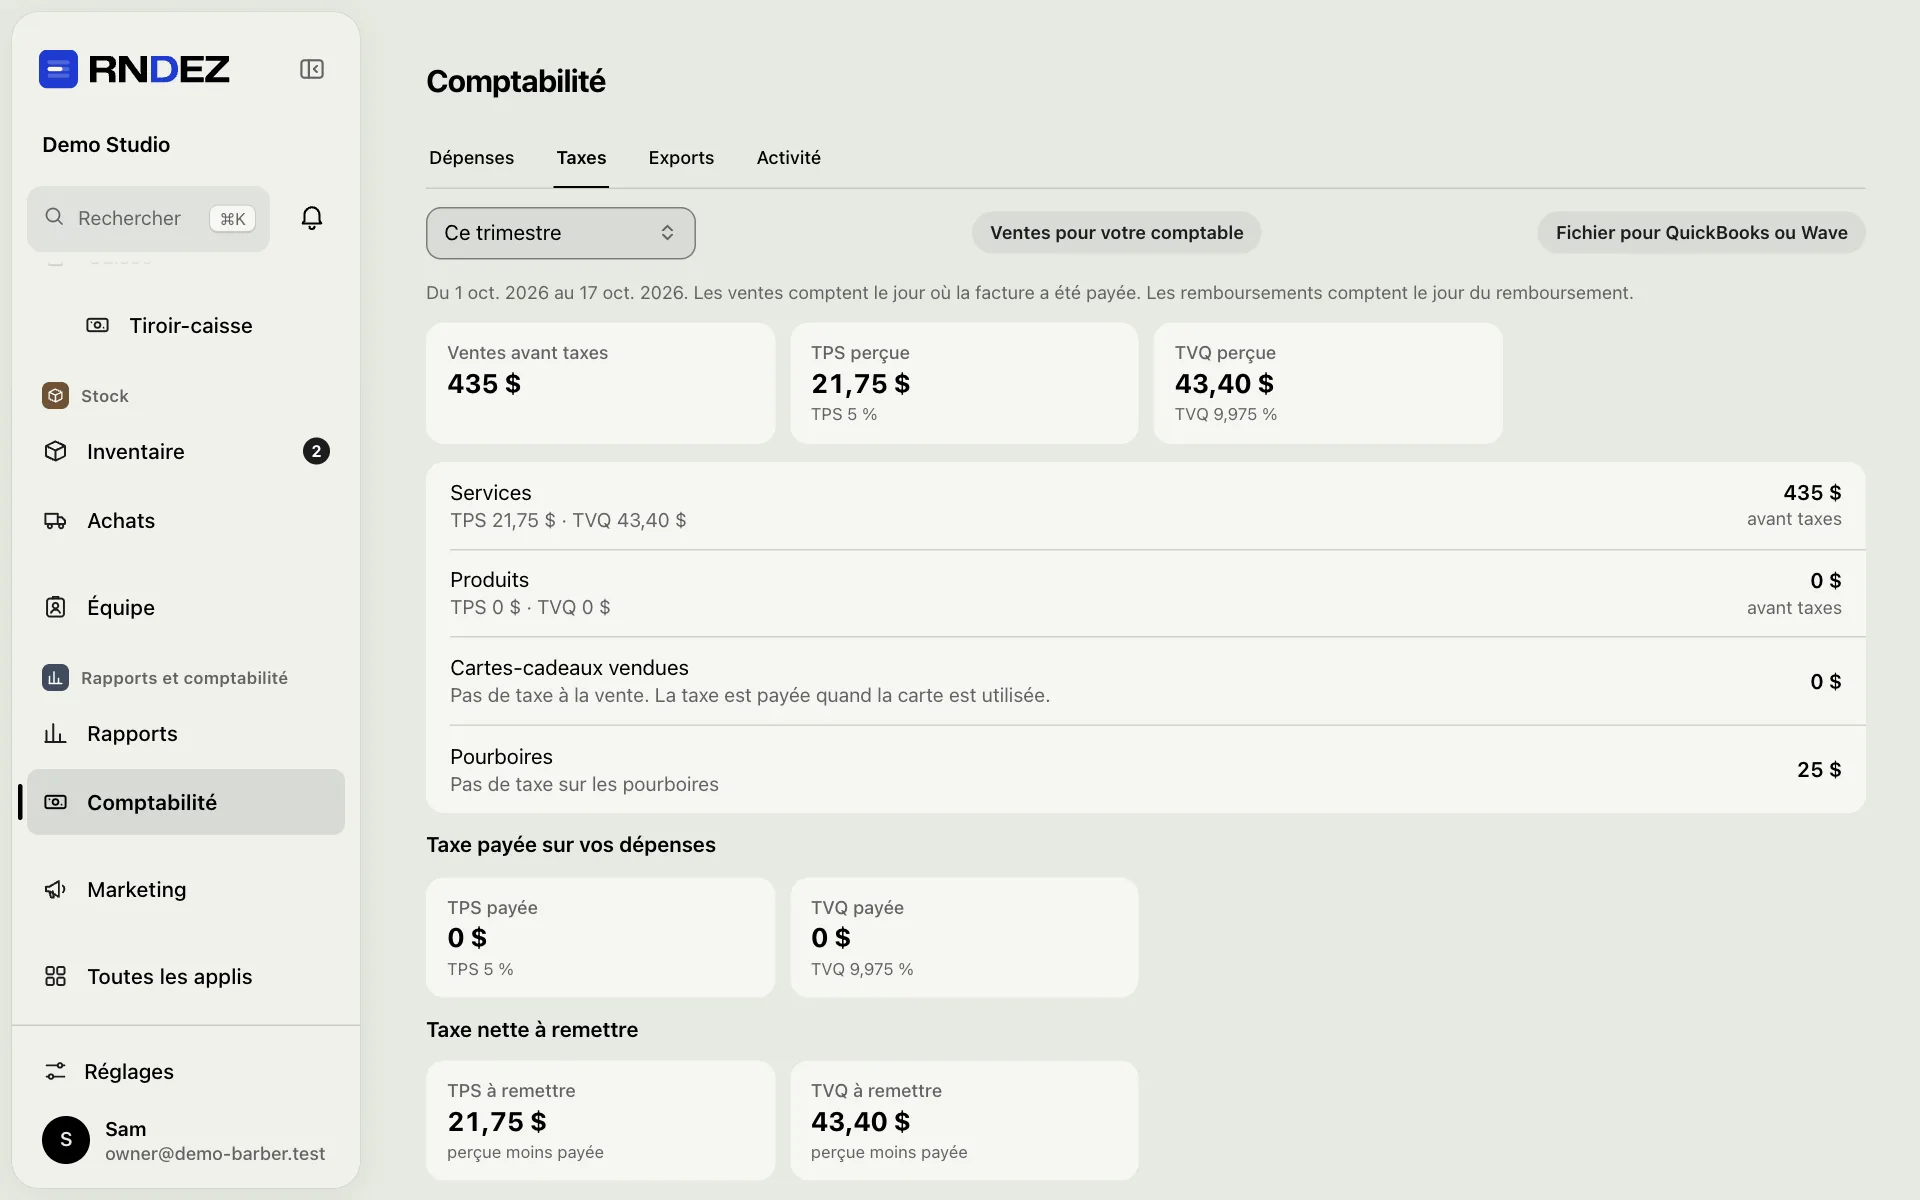Image resolution: width=1920 pixels, height=1200 pixels.
Task: Open the Ce trimestre period dropdown
Action: point(560,233)
